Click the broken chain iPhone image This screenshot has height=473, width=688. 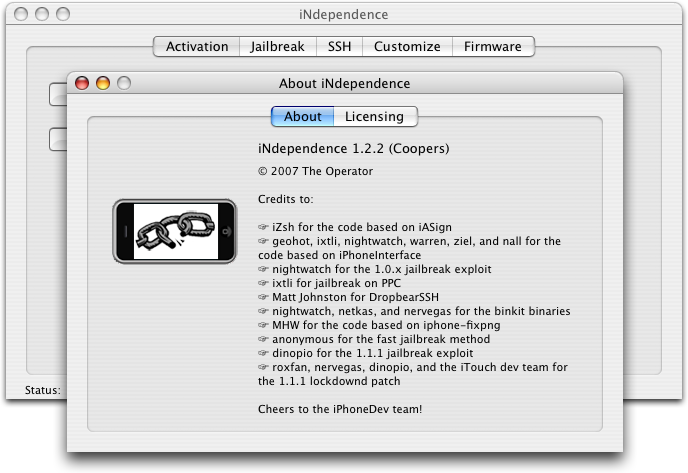pos(175,232)
